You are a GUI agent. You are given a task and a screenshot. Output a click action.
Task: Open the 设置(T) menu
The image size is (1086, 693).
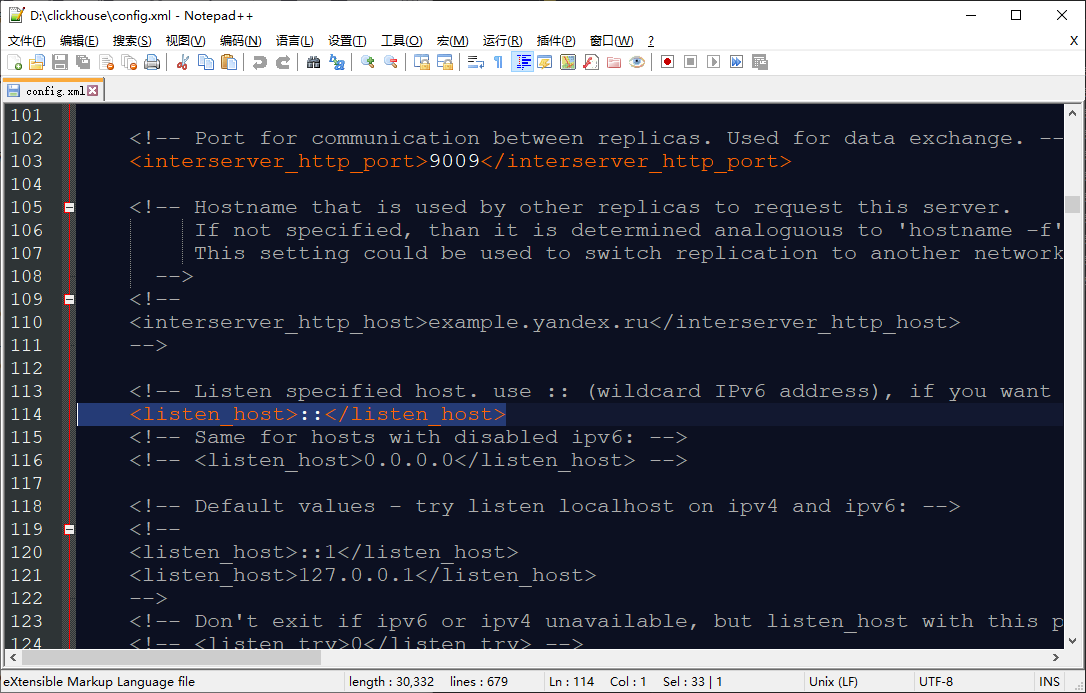pos(347,41)
